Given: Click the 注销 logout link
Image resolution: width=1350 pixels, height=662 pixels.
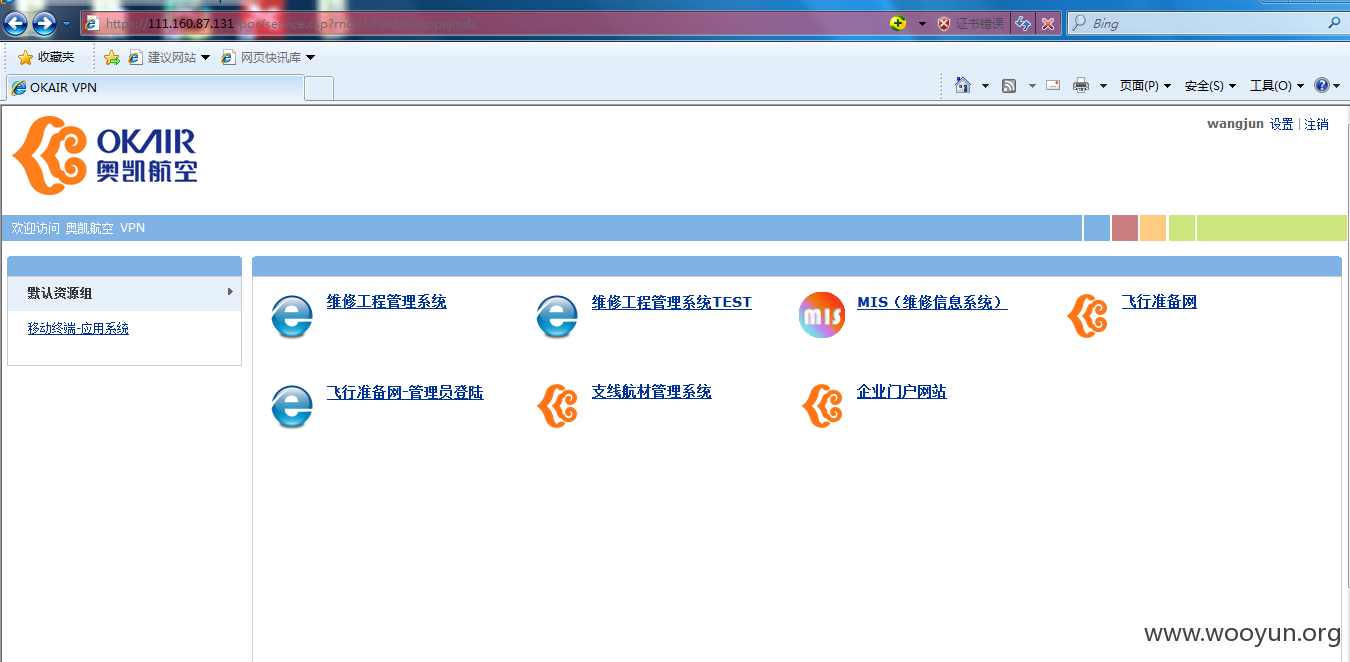Looking at the screenshot, I should (1316, 124).
